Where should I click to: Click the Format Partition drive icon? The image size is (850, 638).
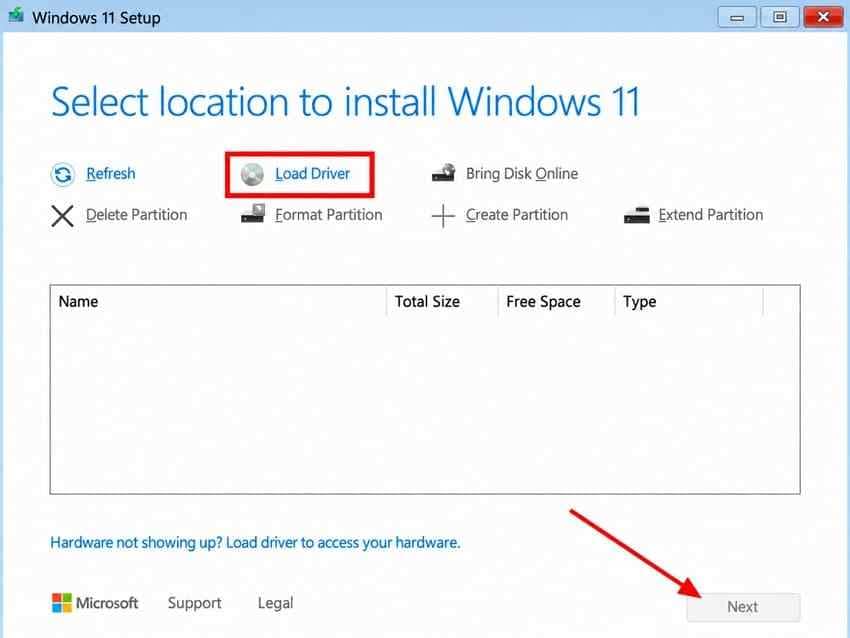[x=253, y=214]
